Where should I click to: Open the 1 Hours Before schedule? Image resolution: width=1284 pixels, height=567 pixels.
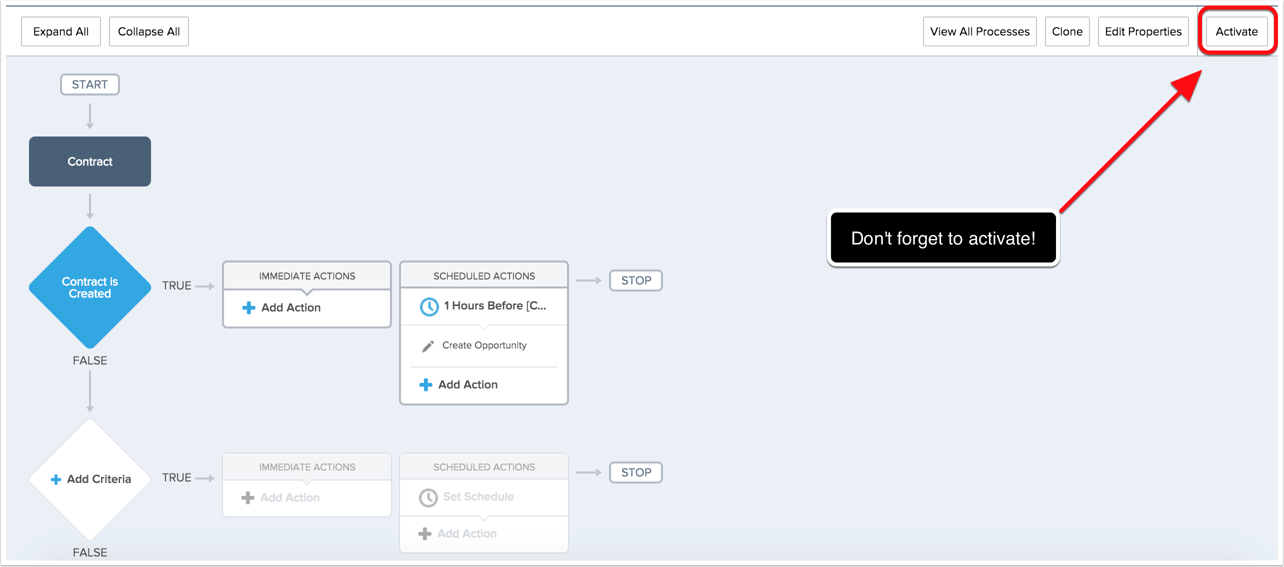495,306
